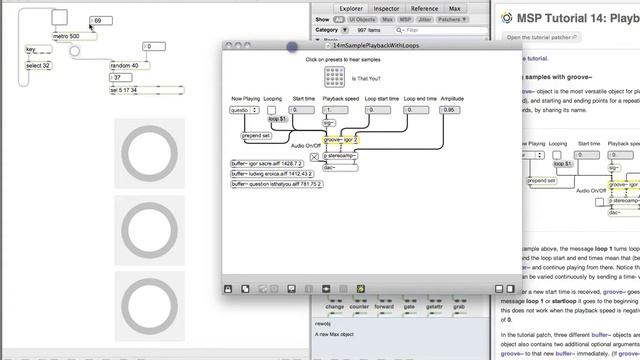Switch to the Reference tab
This screenshot has height=360, width=640.
tap(424, 9)
